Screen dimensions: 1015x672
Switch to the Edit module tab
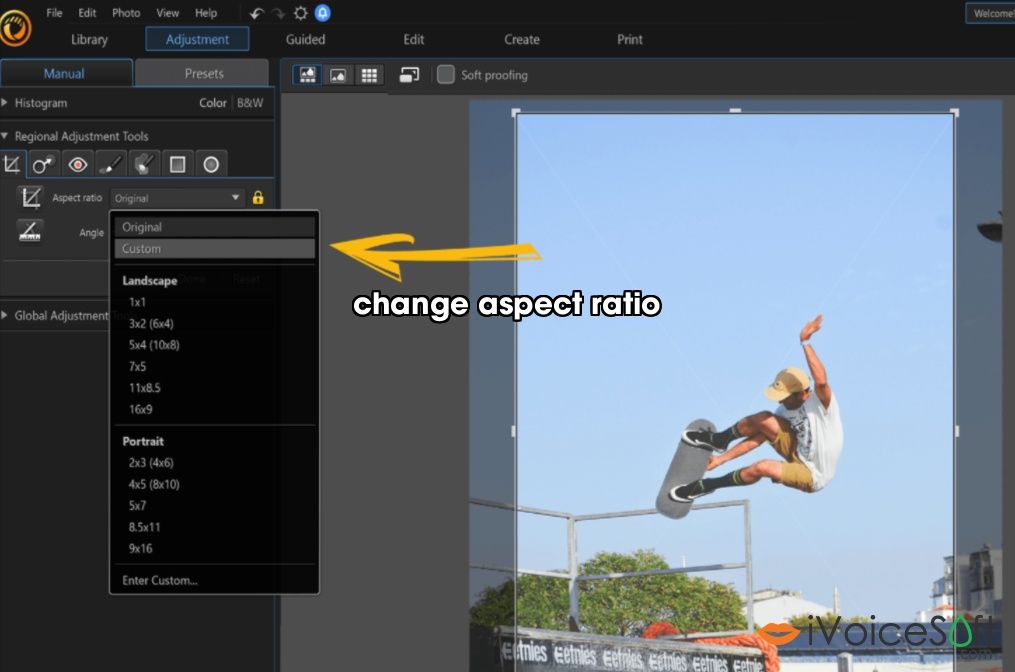[x=414, y=39]
